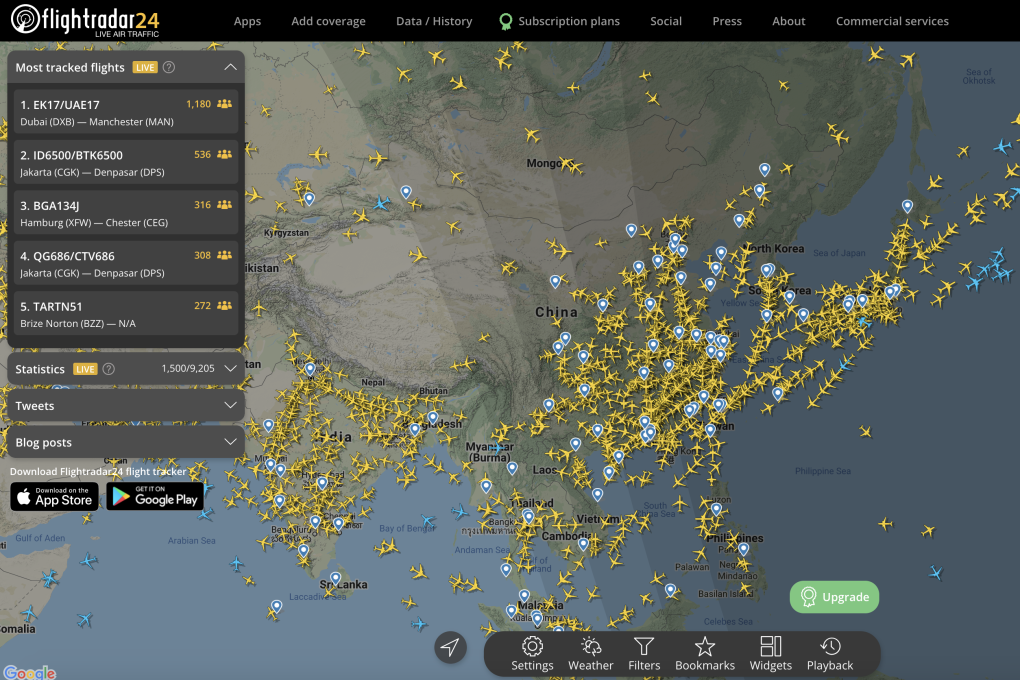Collapse the Most tracked flights panel

coord(229,67)
